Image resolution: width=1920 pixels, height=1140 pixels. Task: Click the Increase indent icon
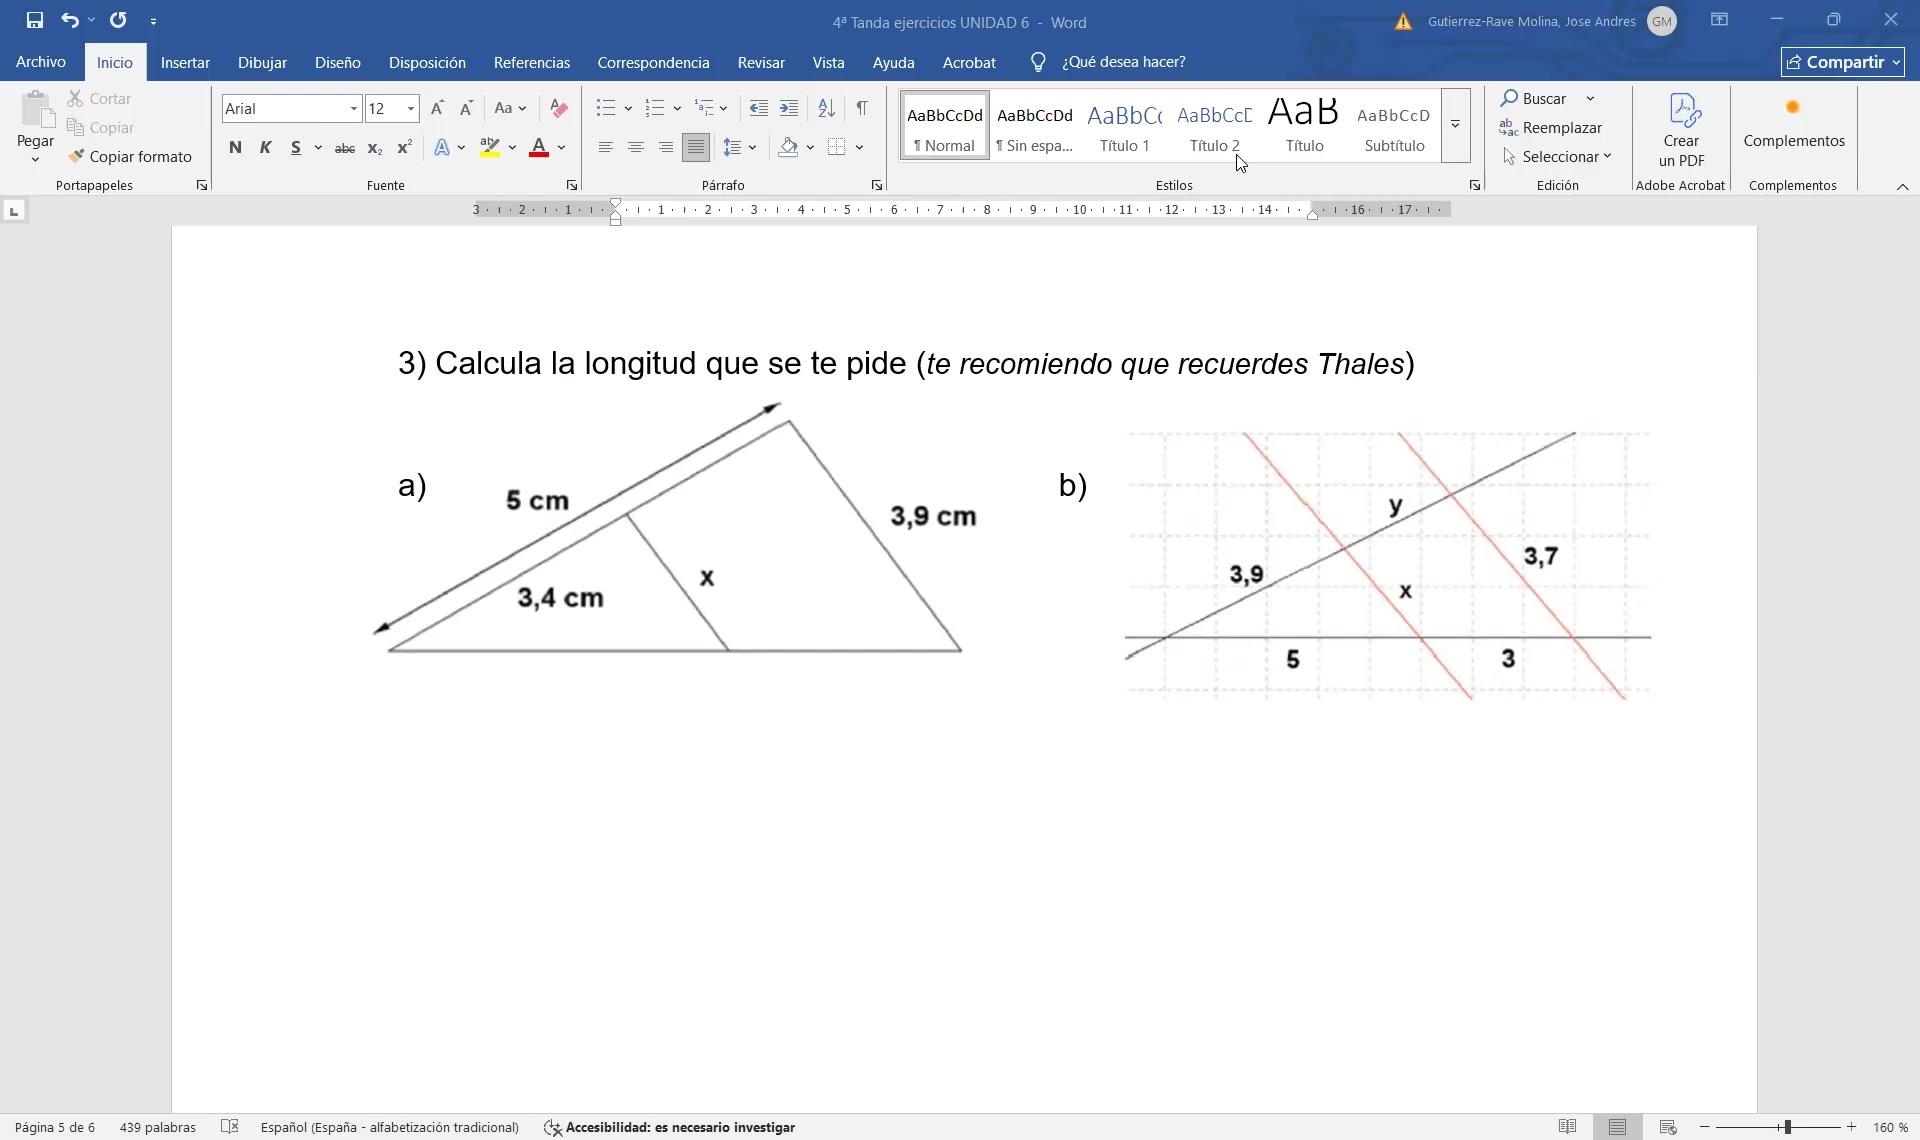pyautogui.click(x=789, y=108)
